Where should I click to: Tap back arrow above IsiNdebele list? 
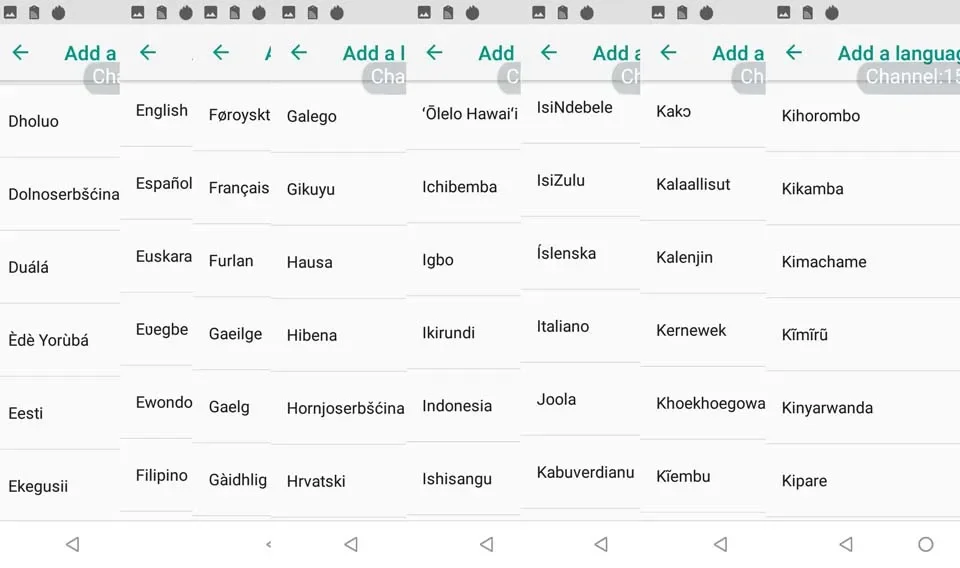549,53
